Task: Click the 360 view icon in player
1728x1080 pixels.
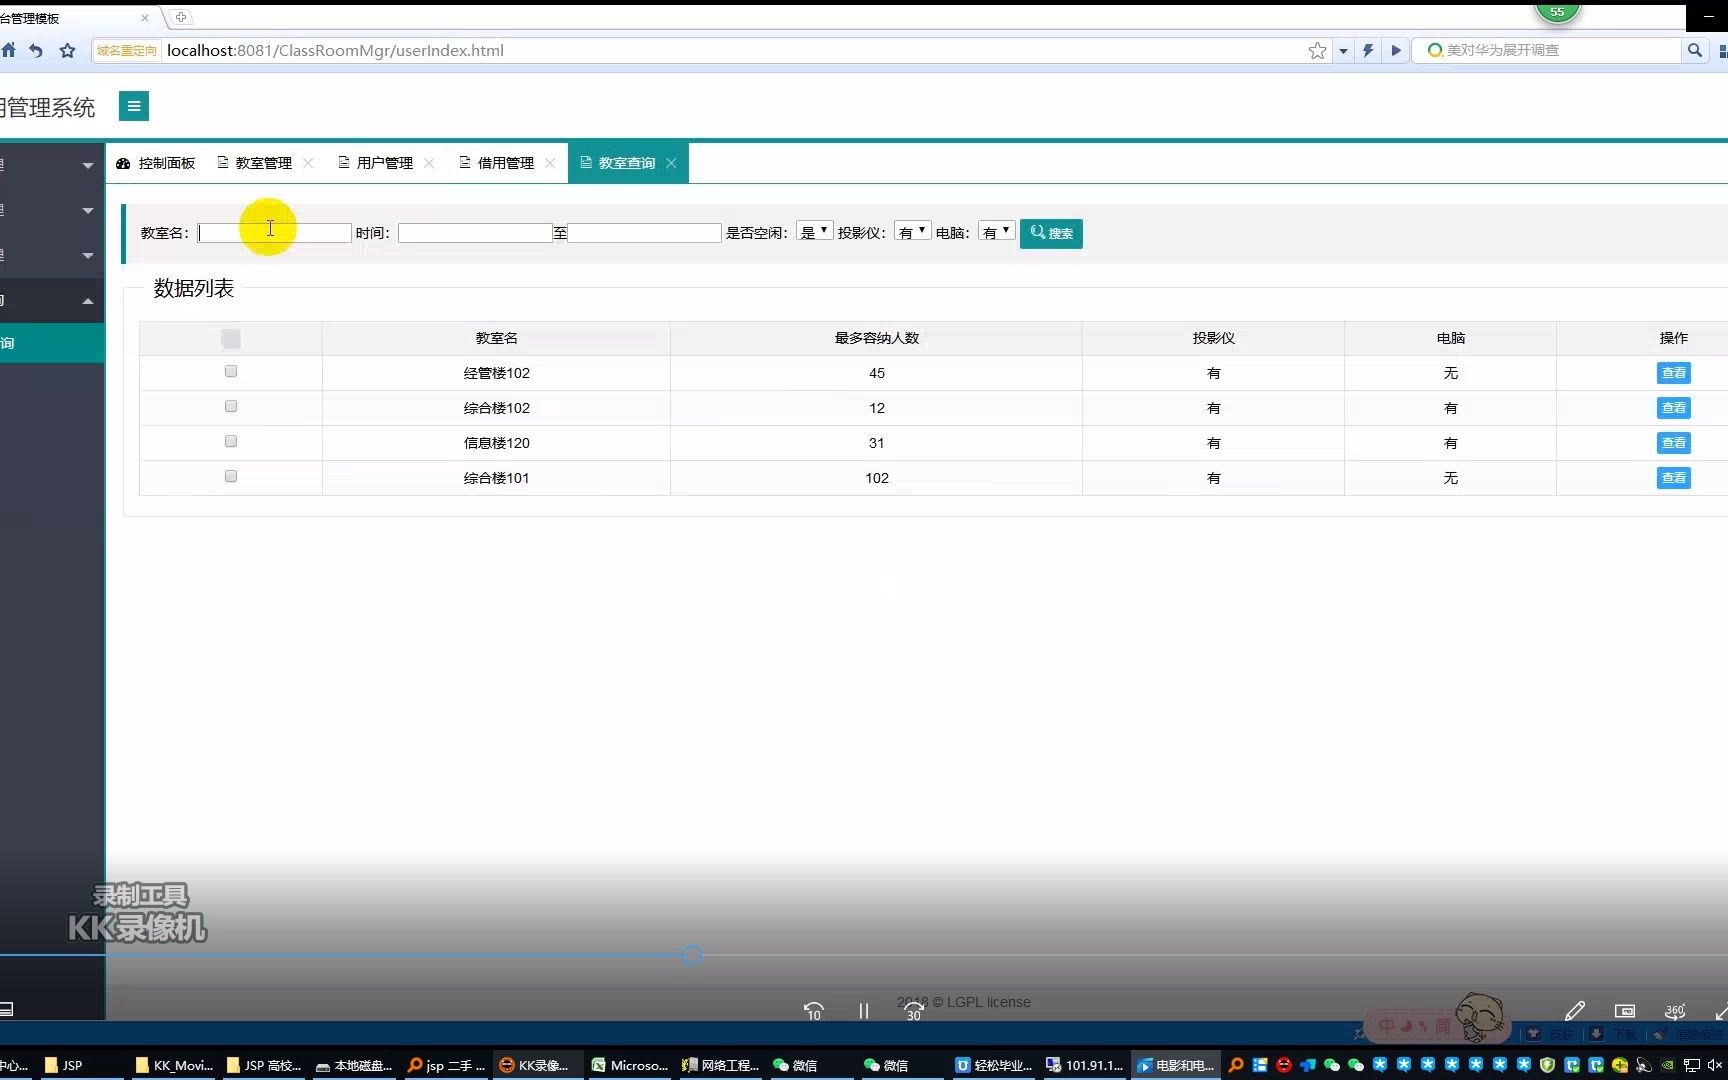Action: click(x=1675, y=1011)
